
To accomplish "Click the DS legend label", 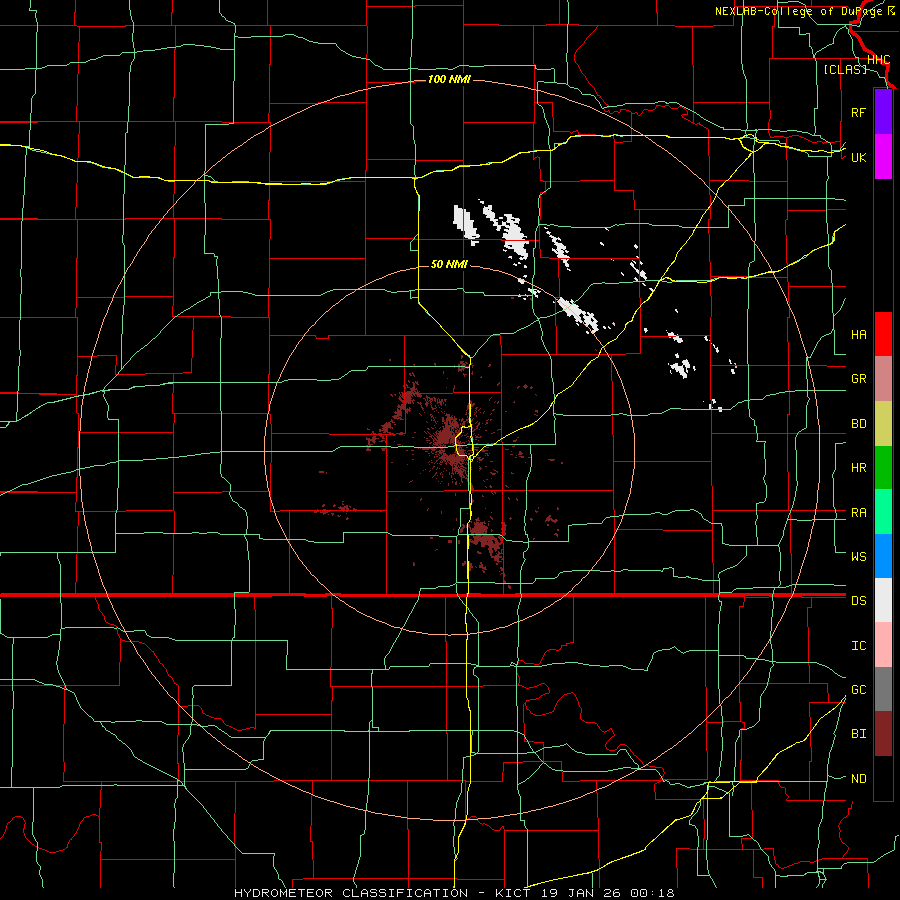I will 858,600.
